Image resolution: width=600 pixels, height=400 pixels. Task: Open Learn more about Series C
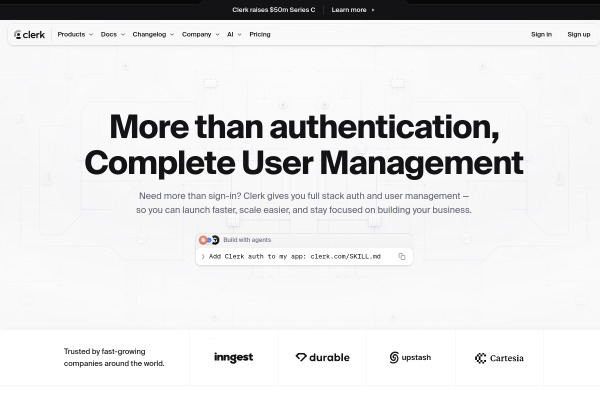tap(353, 10)
